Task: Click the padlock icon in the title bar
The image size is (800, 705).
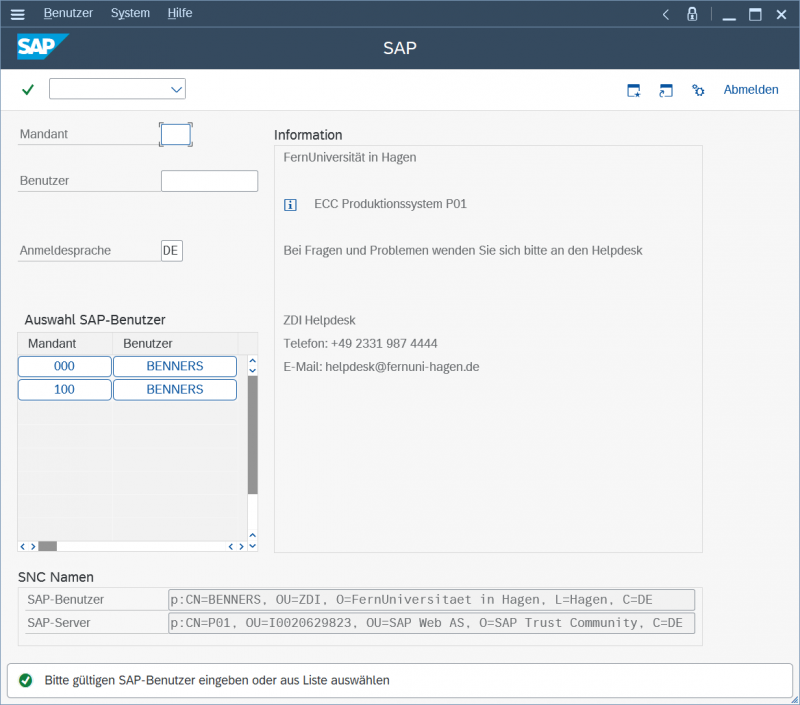Action: (692, 14)
